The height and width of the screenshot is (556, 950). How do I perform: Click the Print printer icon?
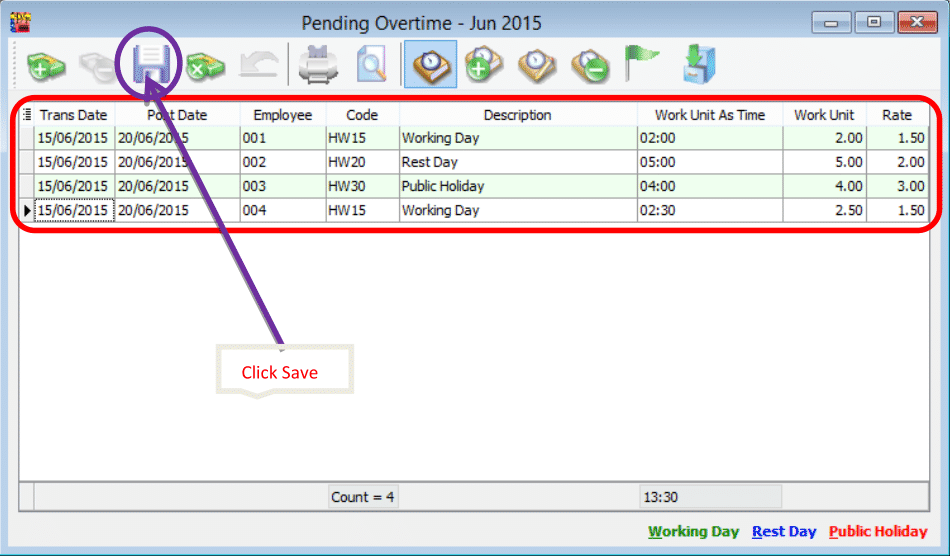[x=320, y=66]
